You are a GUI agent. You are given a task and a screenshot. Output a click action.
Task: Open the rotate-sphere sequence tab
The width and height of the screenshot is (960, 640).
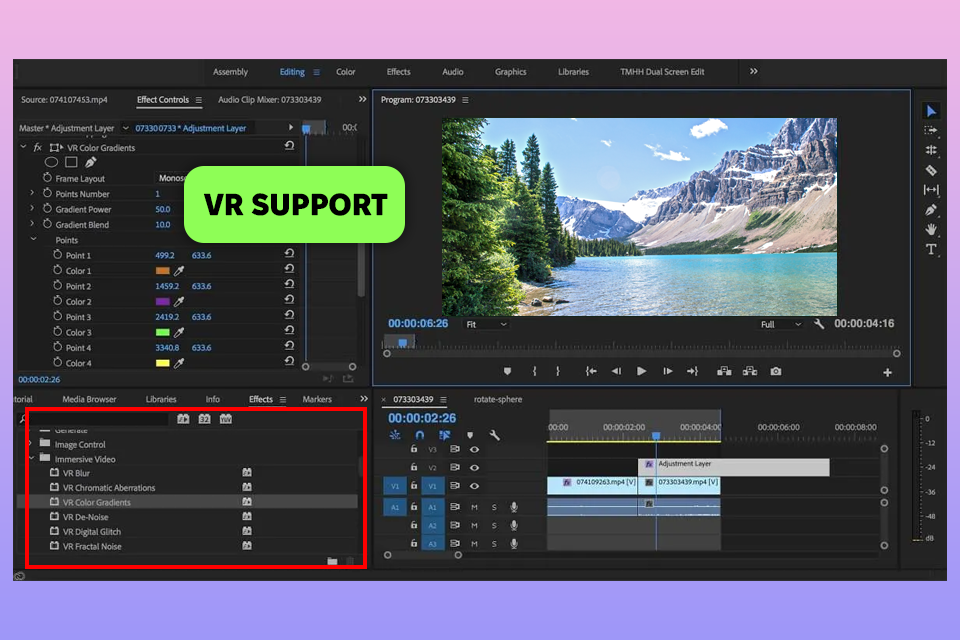pos(498,399)
